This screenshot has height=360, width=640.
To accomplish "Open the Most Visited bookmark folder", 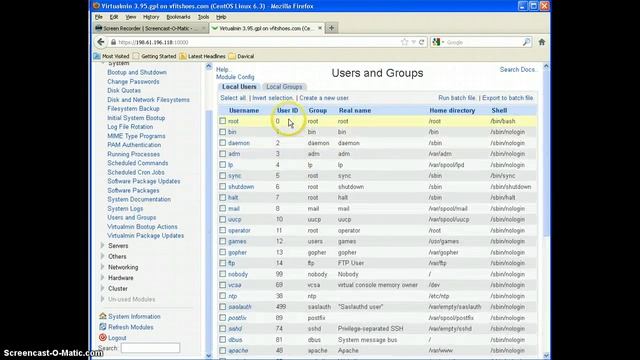I will pyautogui.click(x=111, y=56).
